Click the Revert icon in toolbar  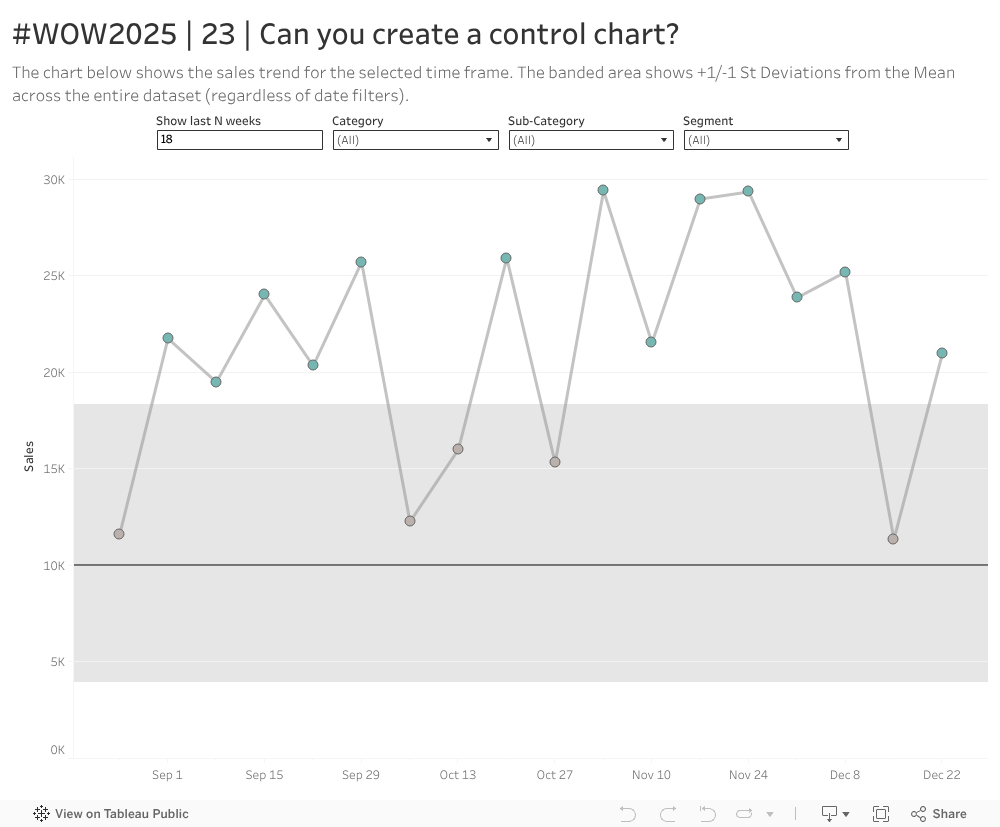click(x=707, y=814)
